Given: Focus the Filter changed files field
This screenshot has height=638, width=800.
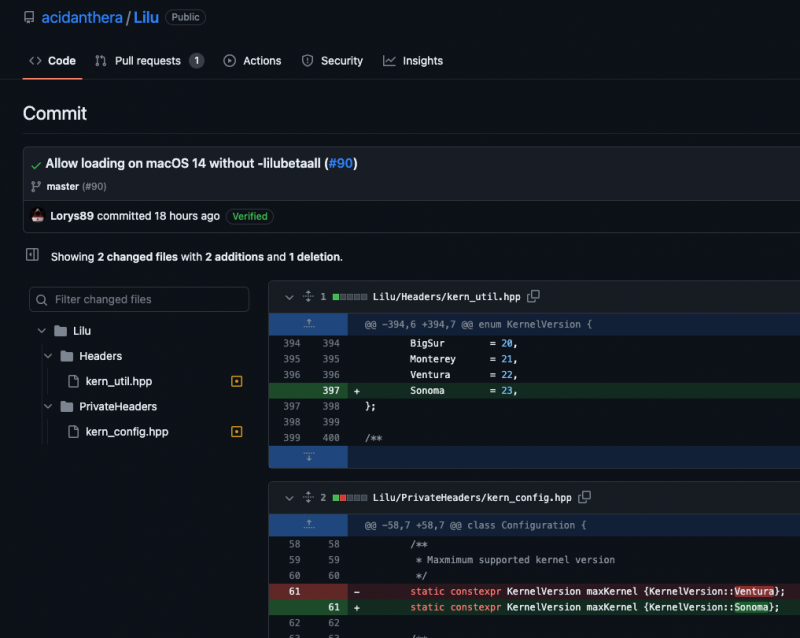Looking at the screenshot, I should tap(139, 299).
